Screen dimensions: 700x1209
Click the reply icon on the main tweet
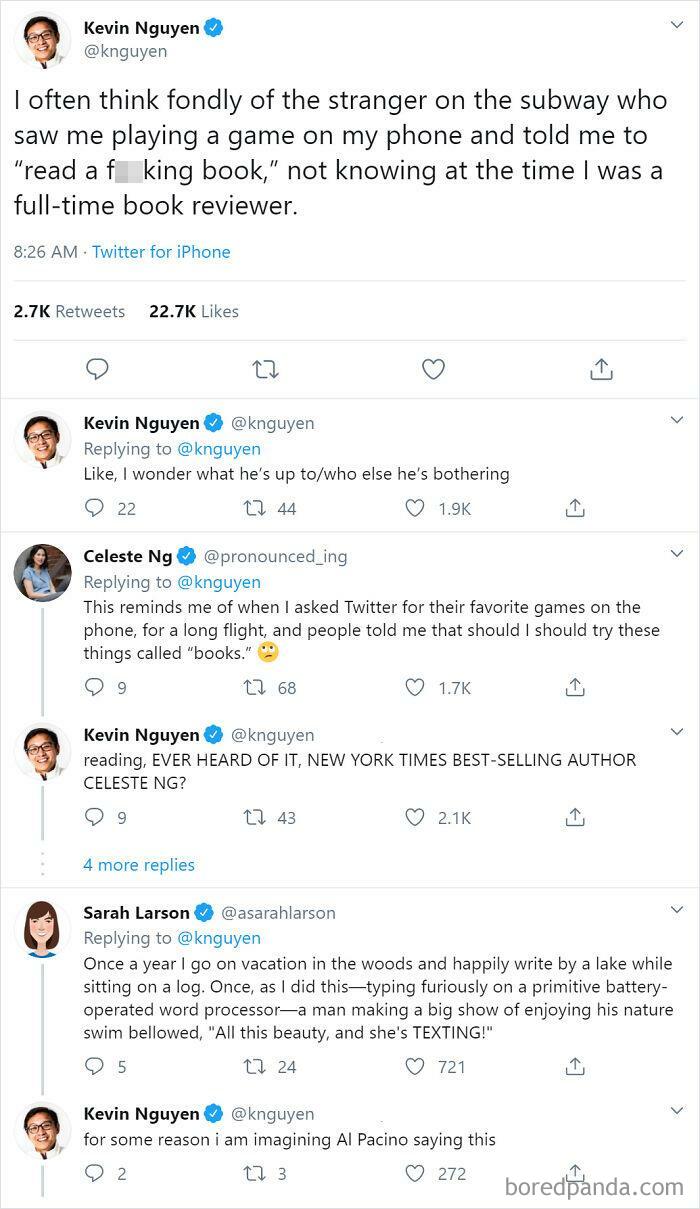coord(97,369)
